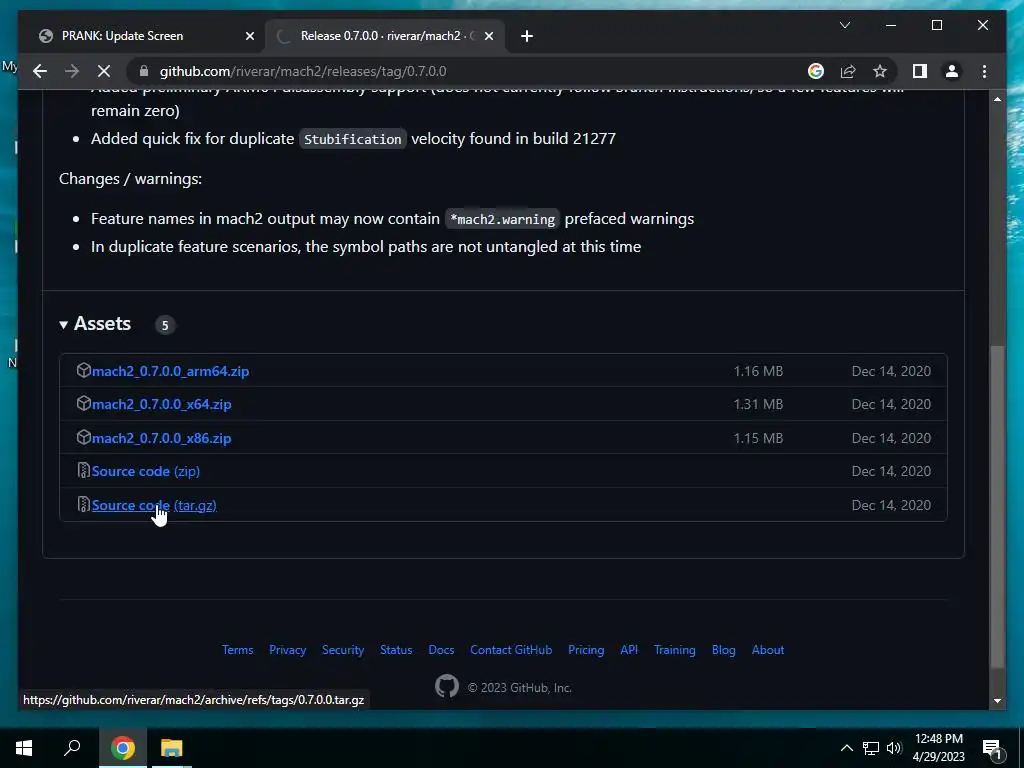This screenshot has width=1024, height=768.
Task: Click the page vertical scrollbar thumb
Action: coord(997,507)
